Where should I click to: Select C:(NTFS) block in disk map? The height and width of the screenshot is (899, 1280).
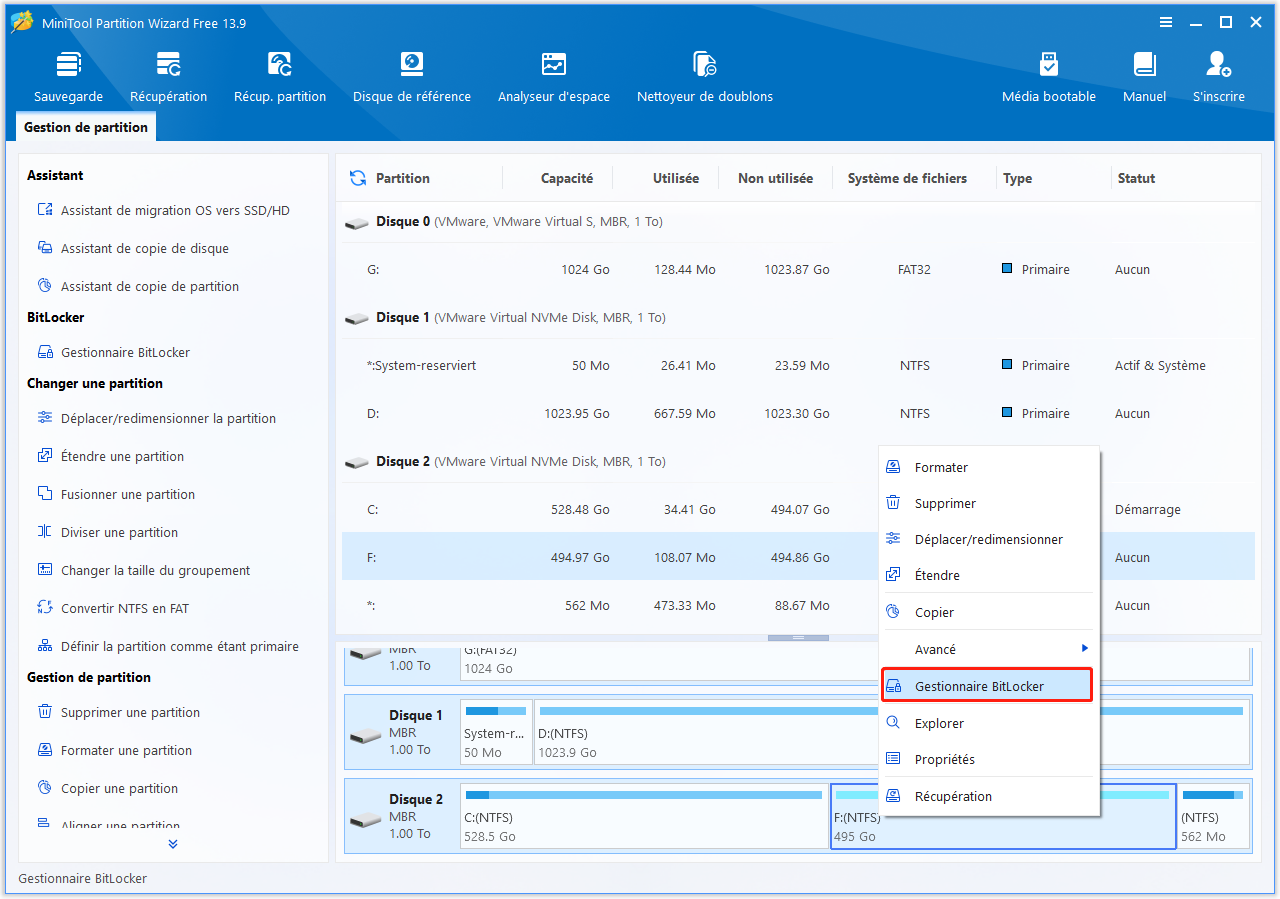point(644,816)
